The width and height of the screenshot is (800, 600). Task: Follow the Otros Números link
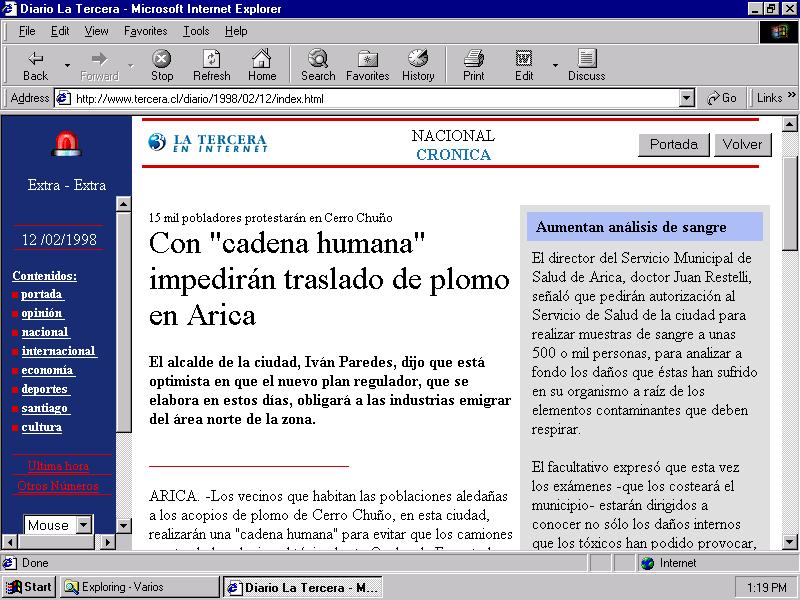pos(58,486)
